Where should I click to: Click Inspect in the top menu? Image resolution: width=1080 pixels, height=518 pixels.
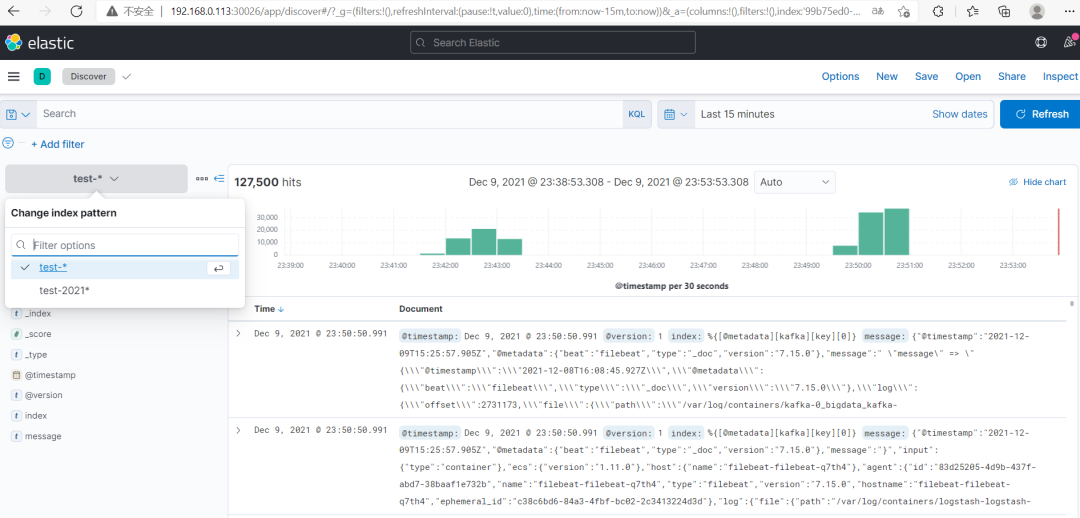click(x=1060, y=76)
